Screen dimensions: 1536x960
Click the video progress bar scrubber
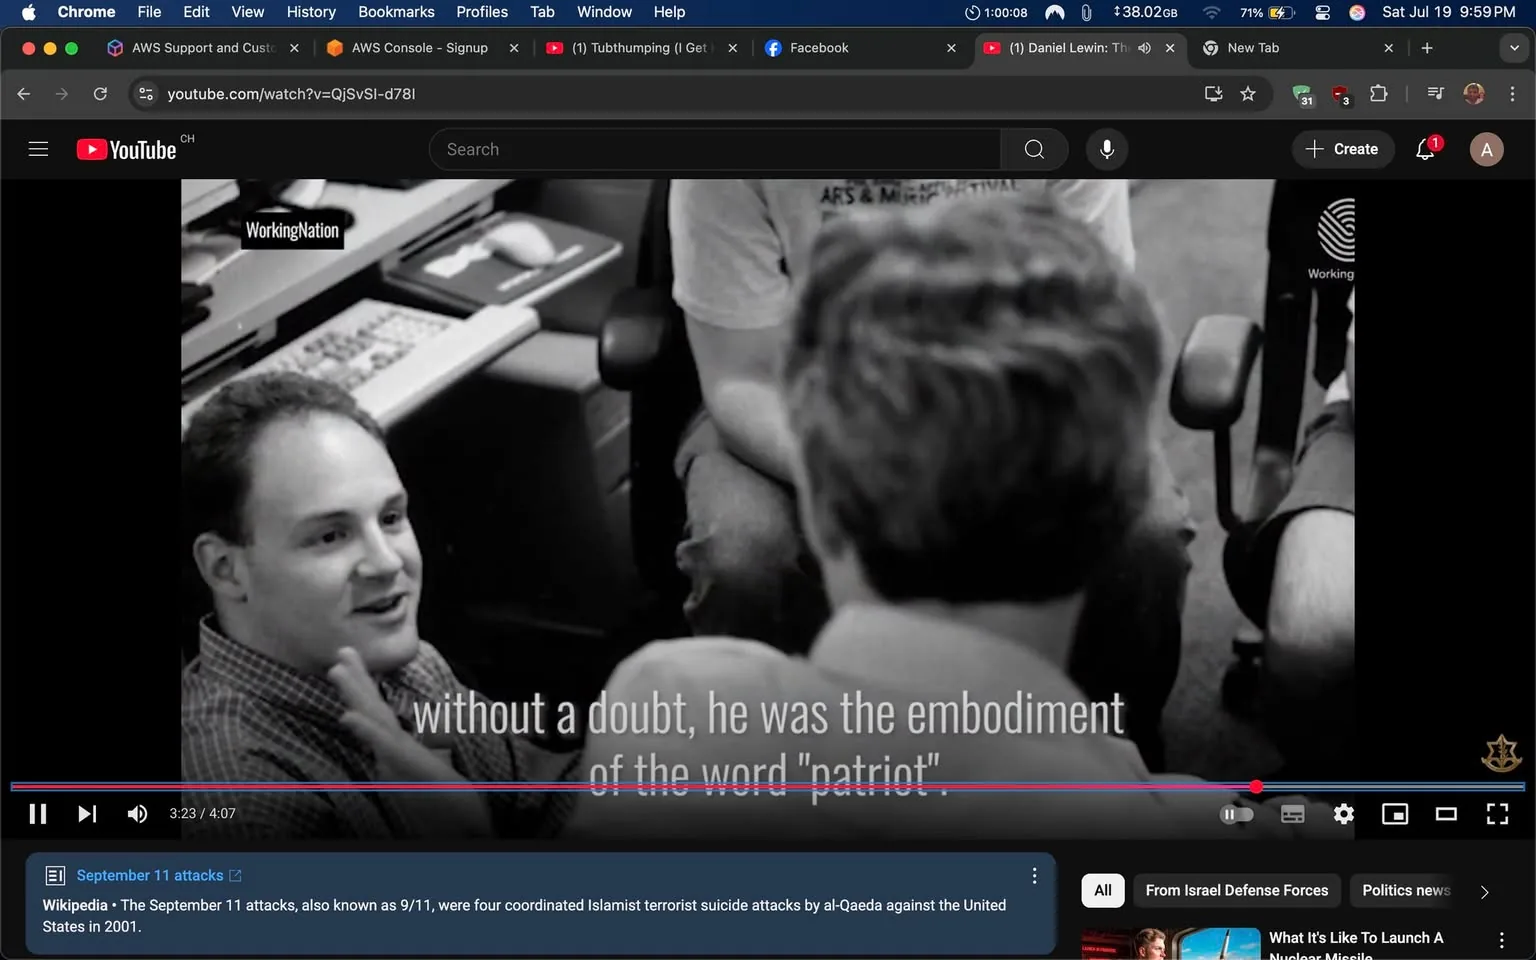(x=1256, y=787)
